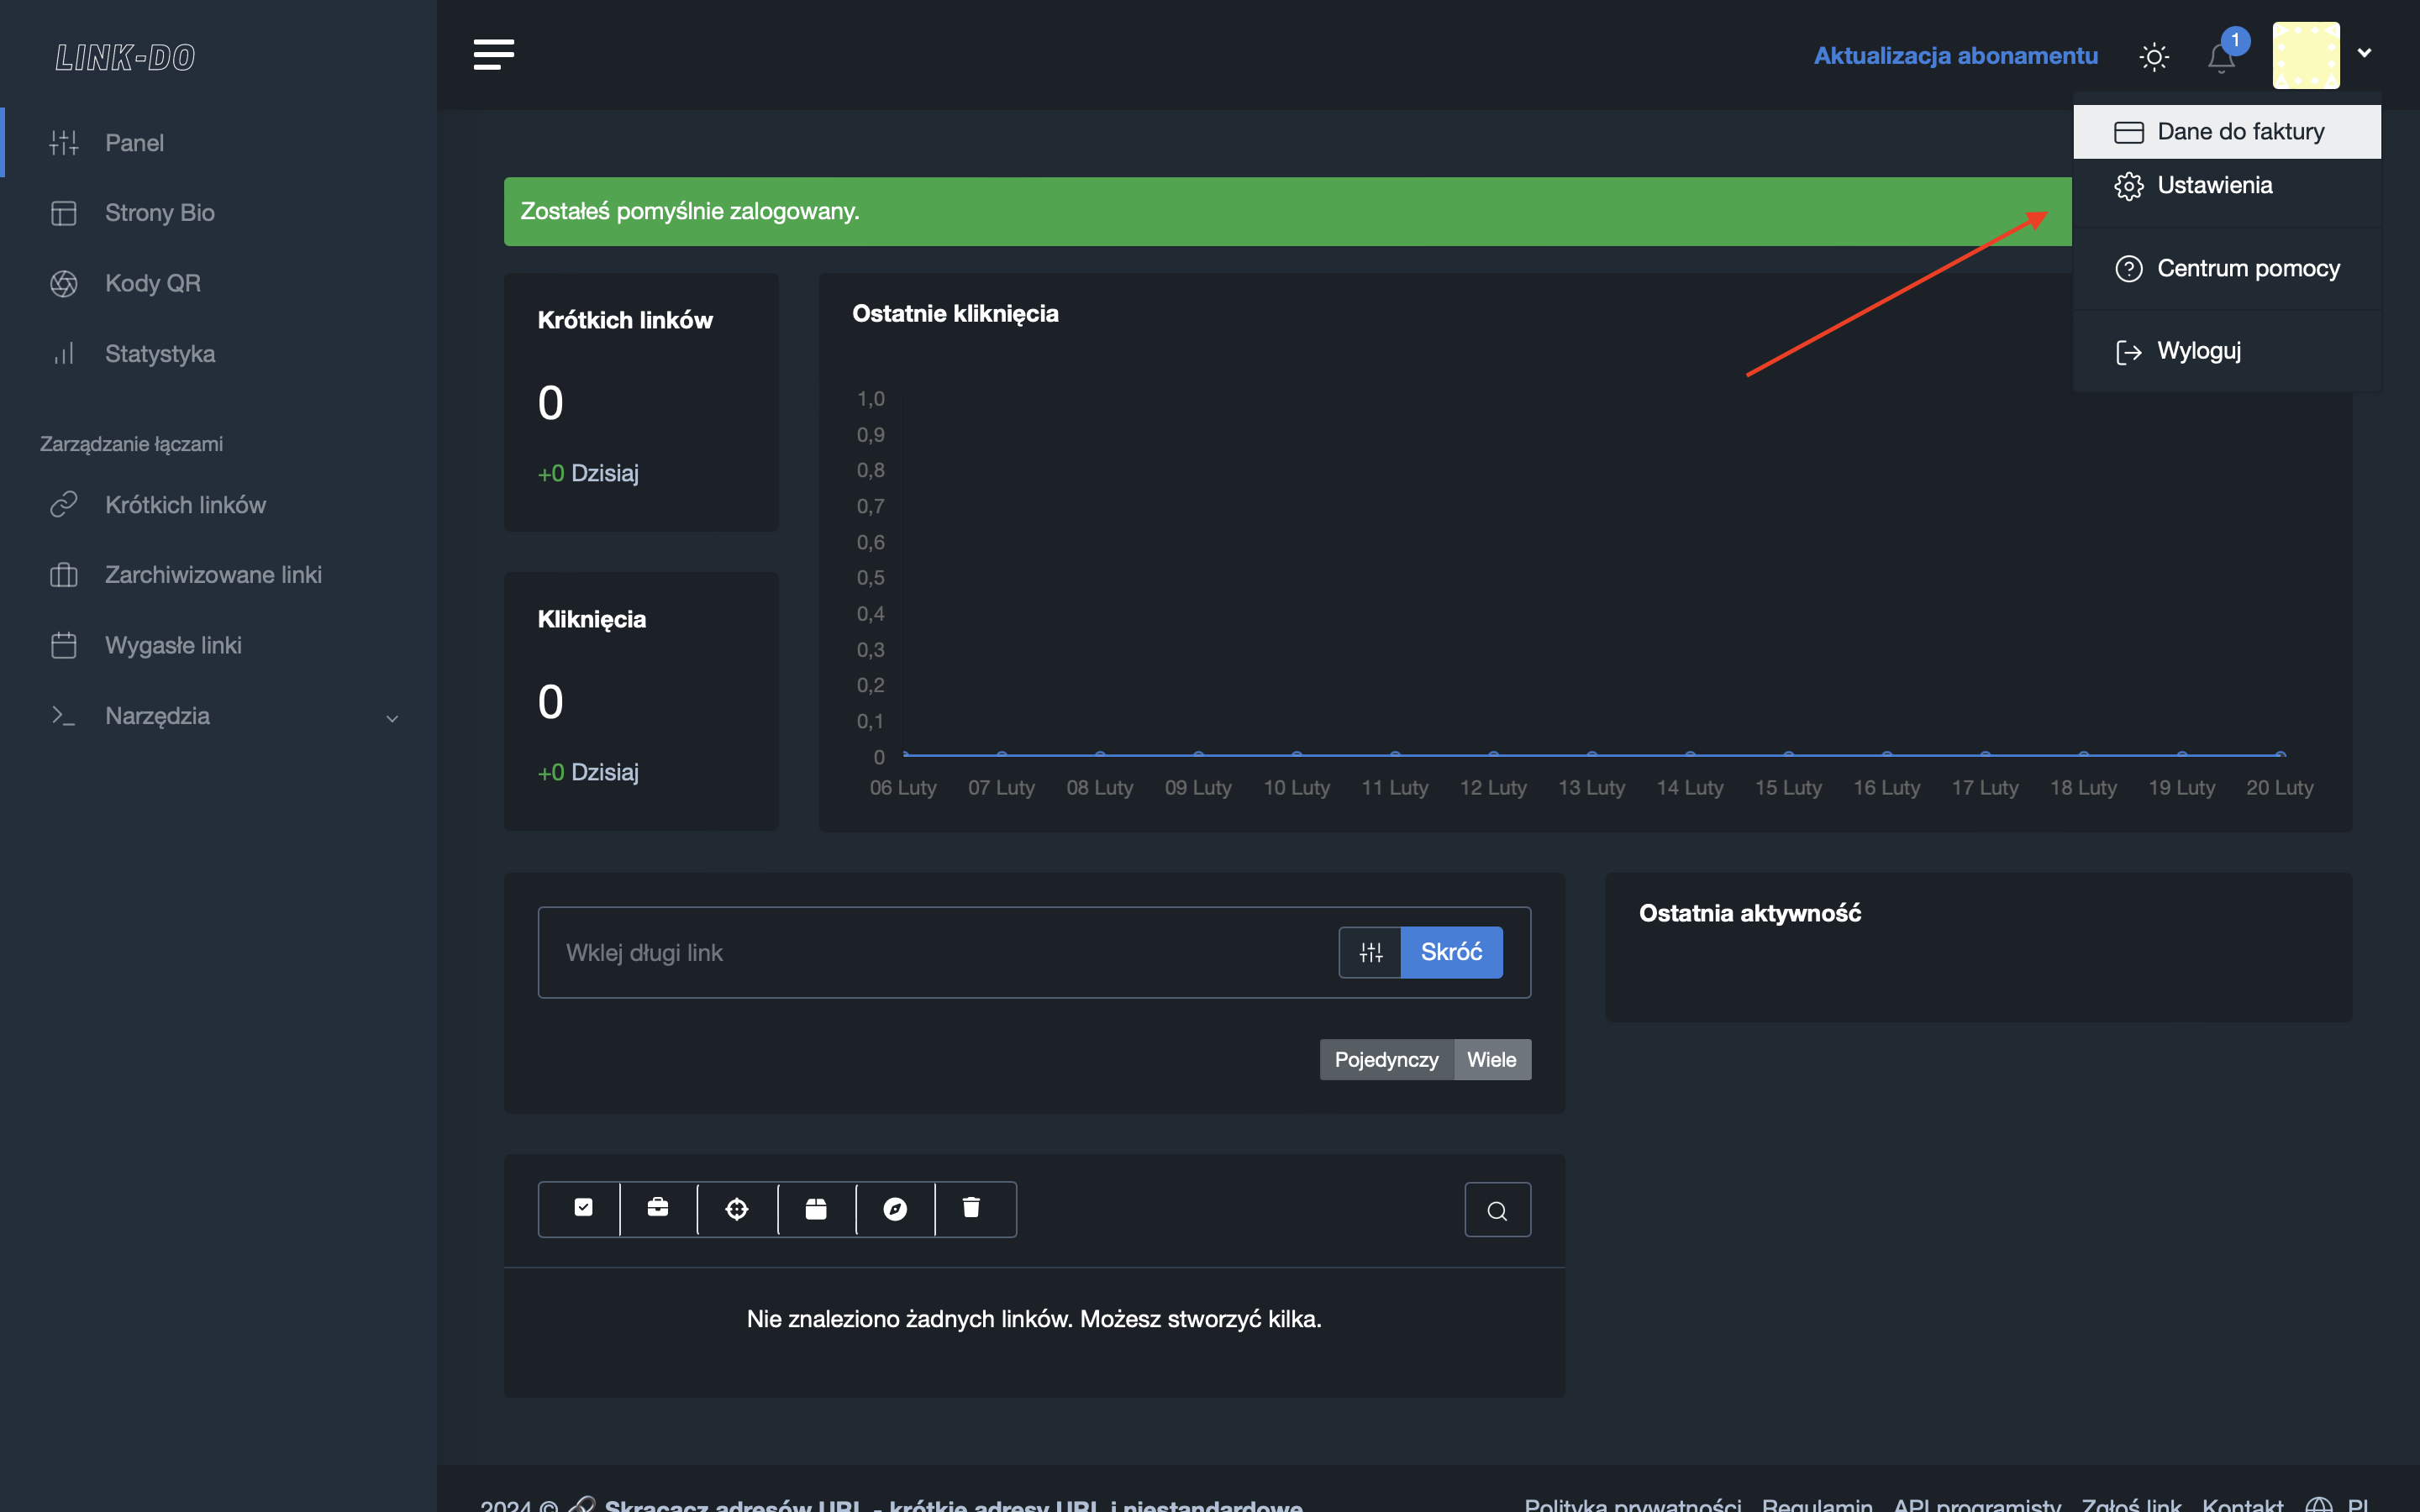Click the user avatar thumbnail
Screen dimensions: 2420x1512
(x=2305, y=55)
